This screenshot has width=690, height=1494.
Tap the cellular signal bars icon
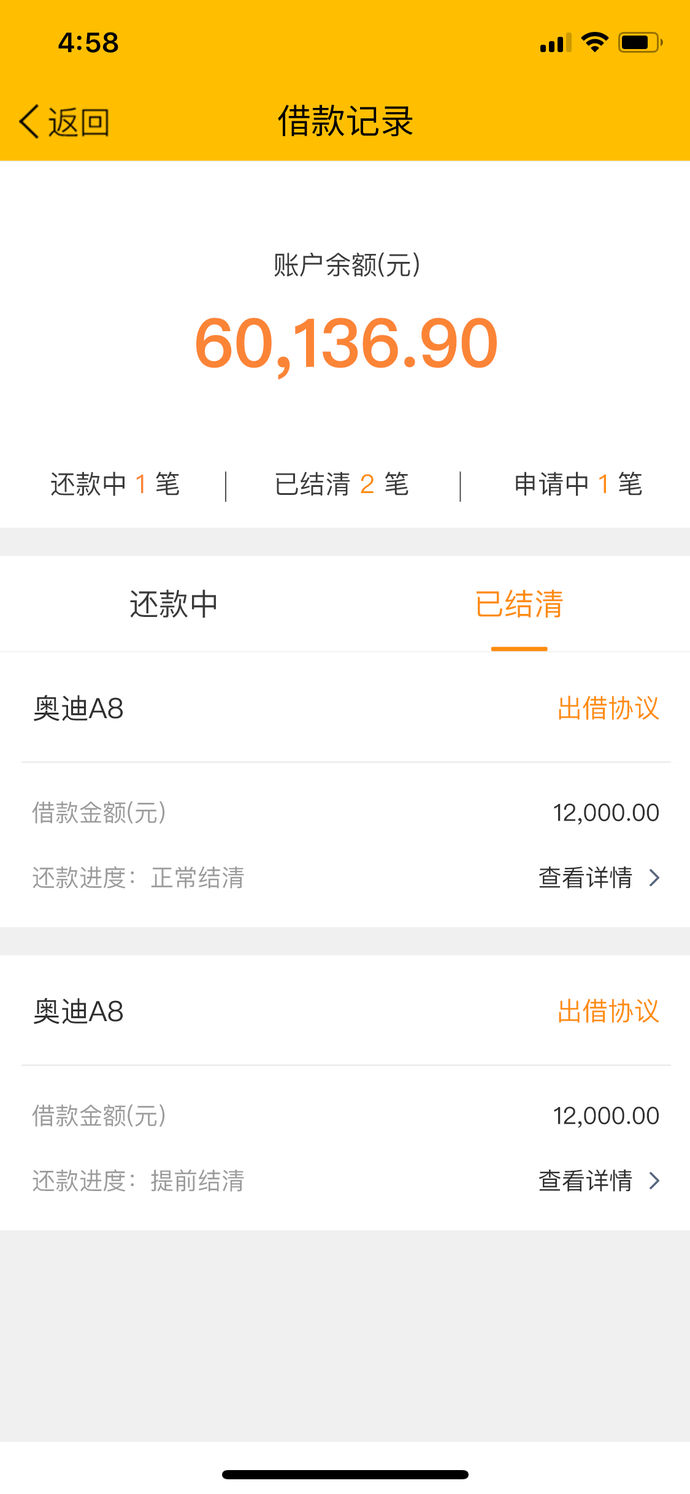click(x=555, y=43)
